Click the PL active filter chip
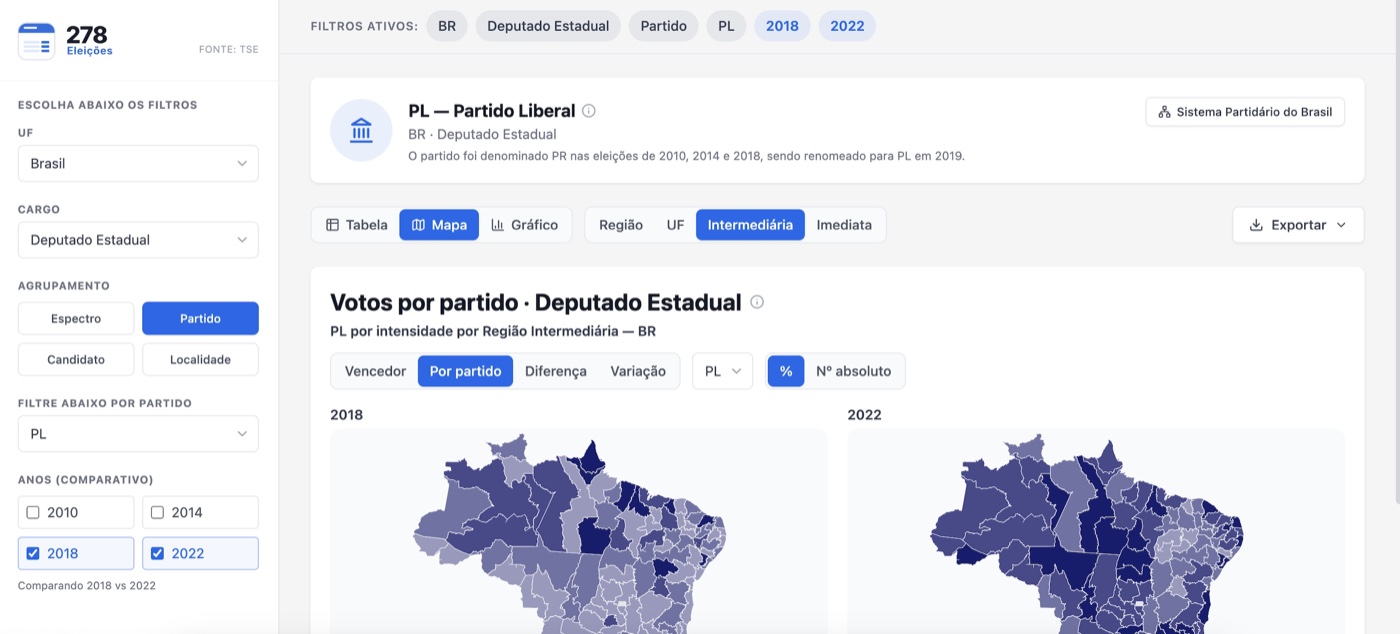Screen dimensions: 1400x634 point(726,26)
